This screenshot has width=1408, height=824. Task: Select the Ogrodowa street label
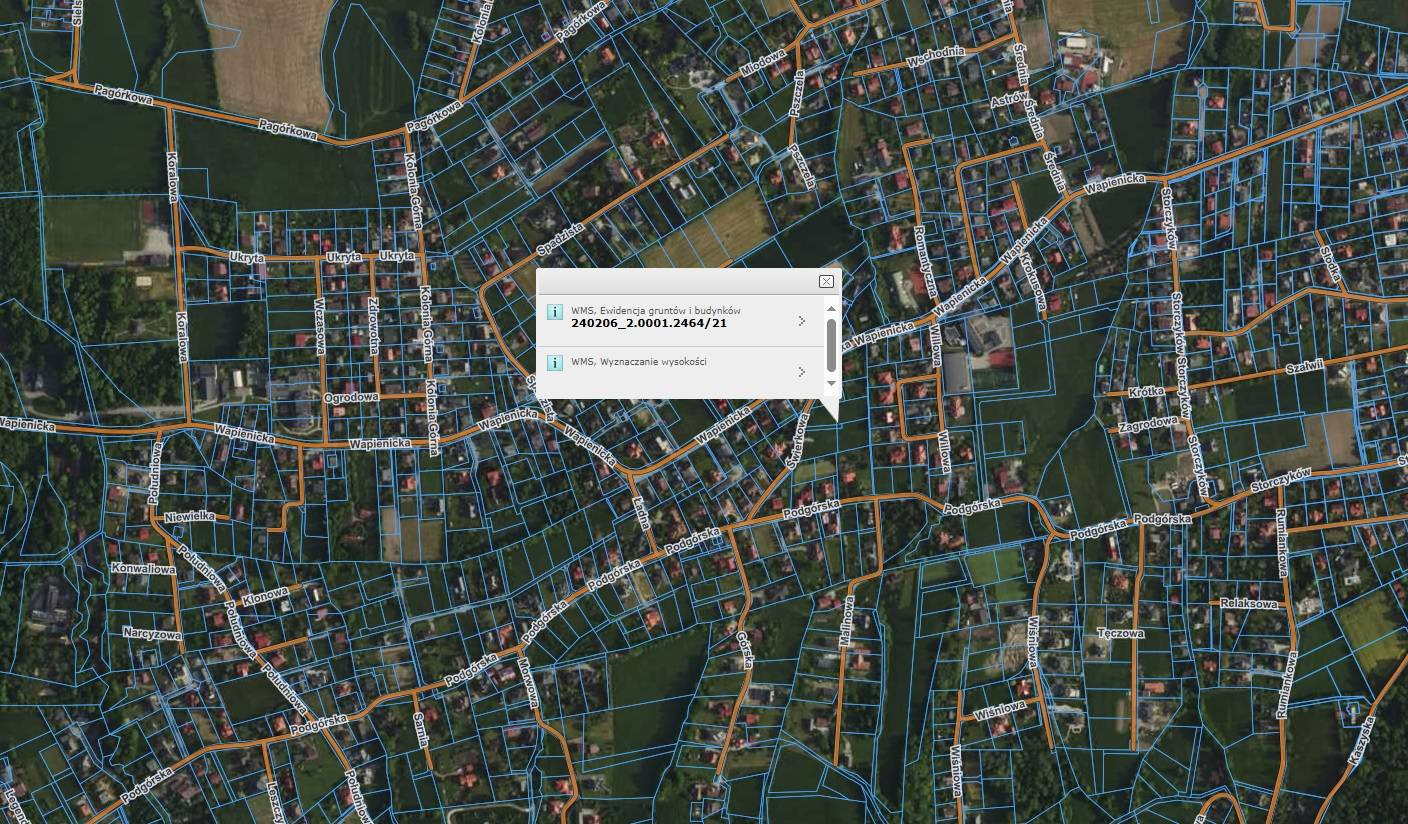[351, 397]
